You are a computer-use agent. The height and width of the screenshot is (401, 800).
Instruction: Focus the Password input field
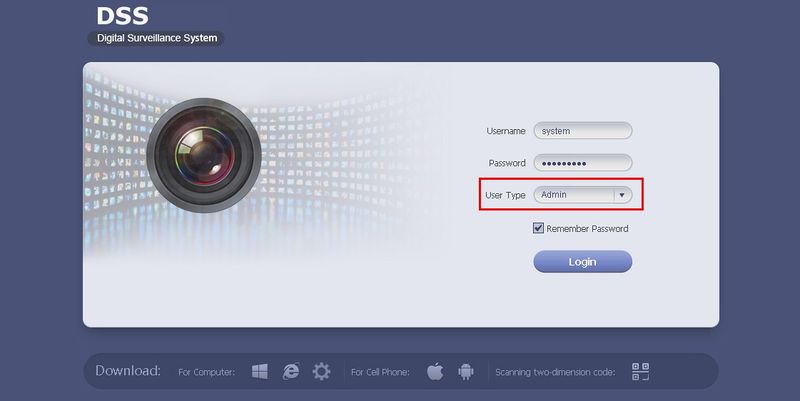click(583, 163)
